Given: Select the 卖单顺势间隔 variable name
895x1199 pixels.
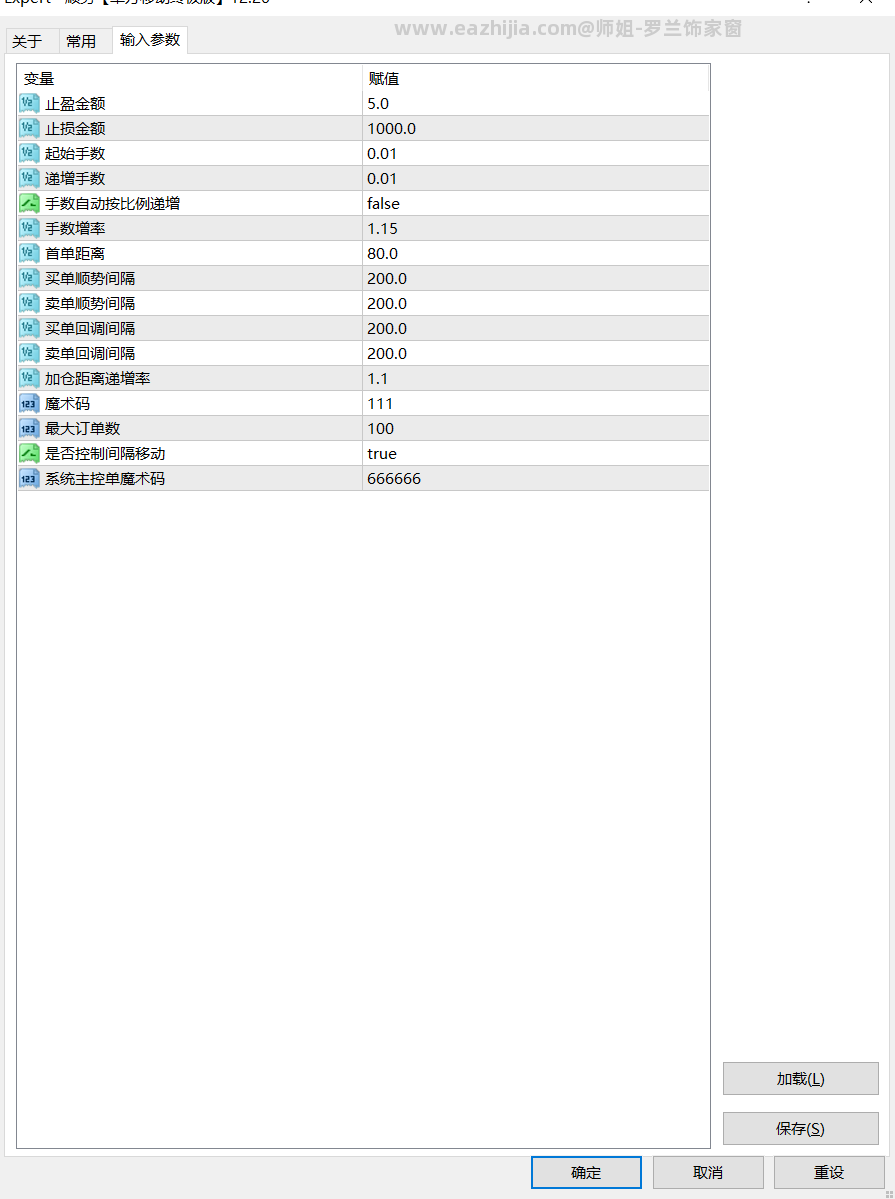Looking at the screenshot, I should [x=90, y=304].
